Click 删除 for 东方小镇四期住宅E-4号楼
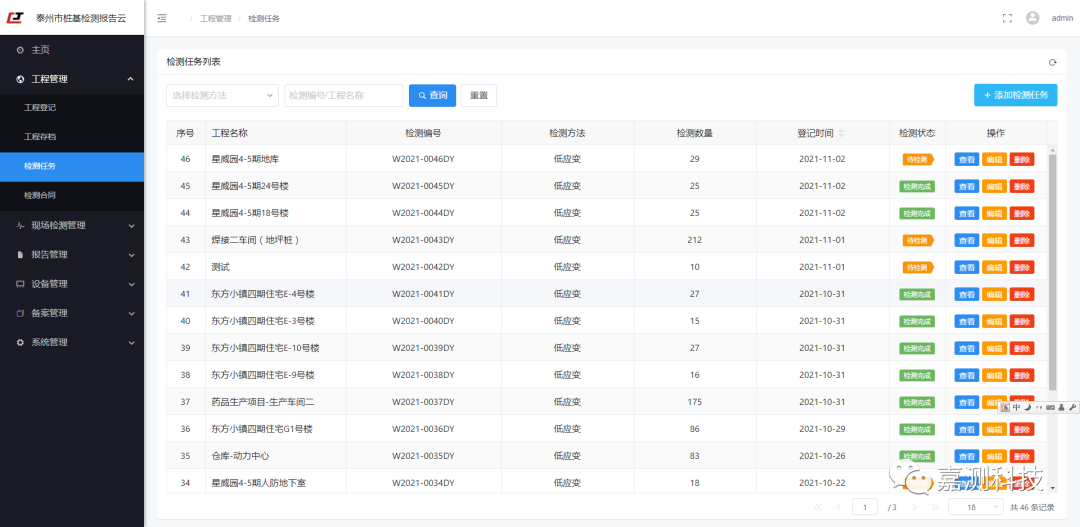Viewport: 1080px width, 527px height. 1022,294
